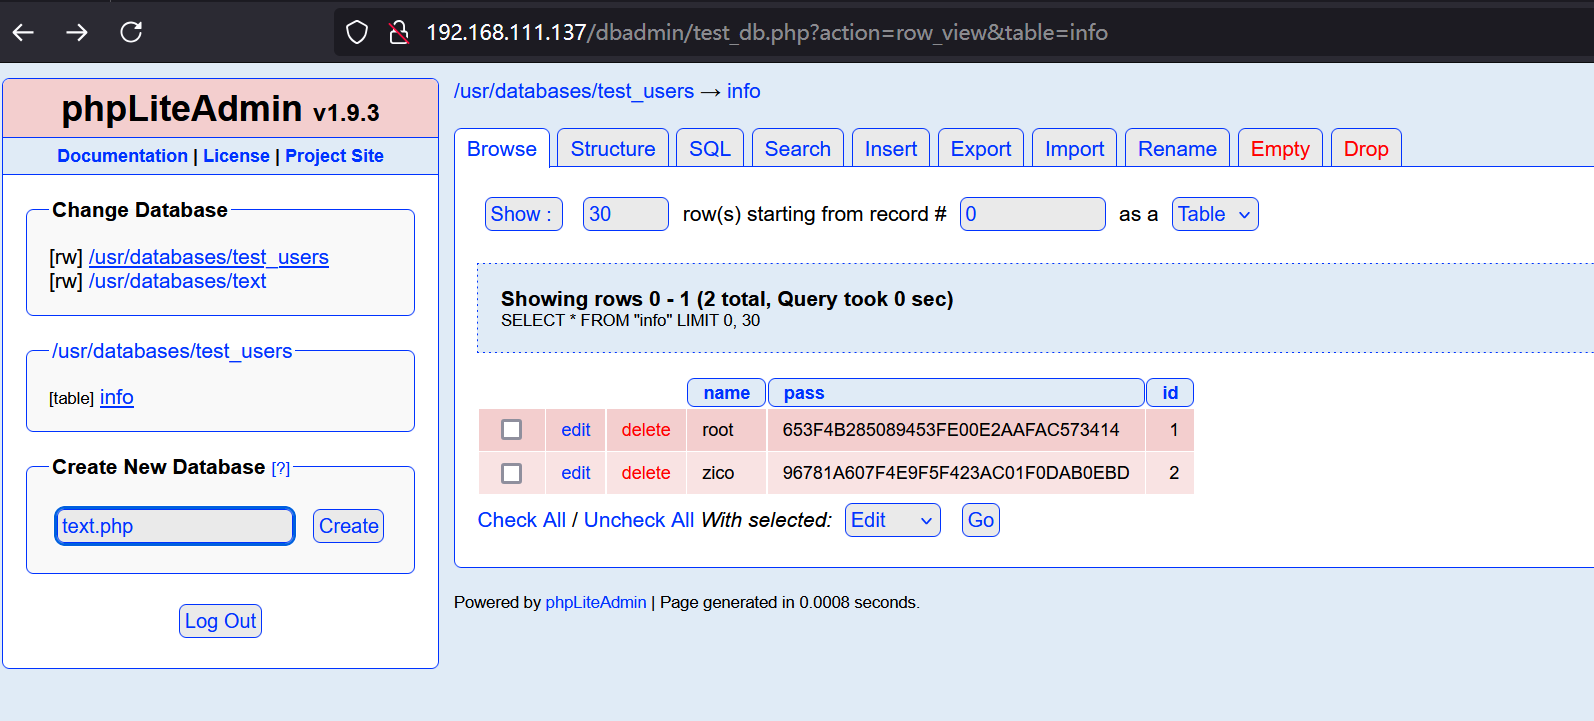This screenshot has height=721, width=1594.
Task: Click the Log Out button
Action: pos(221,621)
